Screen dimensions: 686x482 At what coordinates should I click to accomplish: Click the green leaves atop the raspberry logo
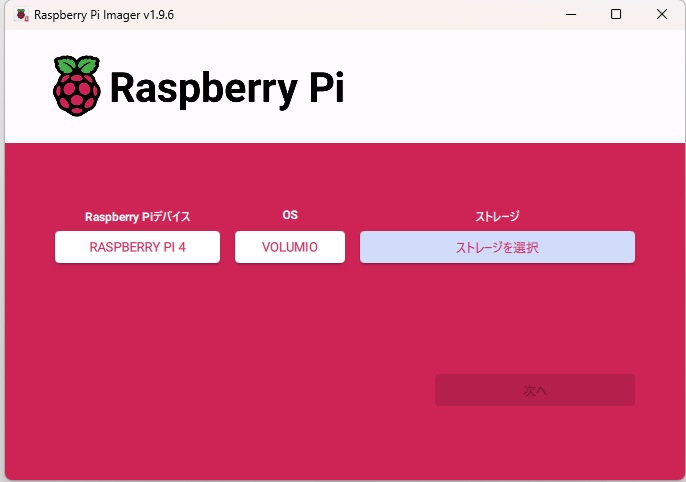pyautogui.click(x=76, y=66)
